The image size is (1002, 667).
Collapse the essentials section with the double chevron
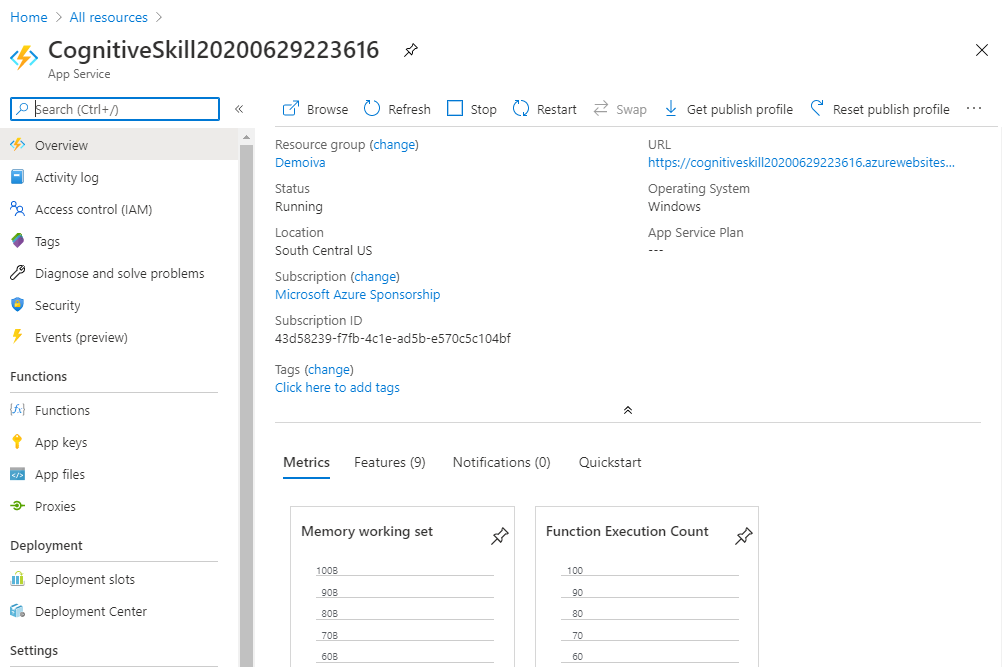click(628, 410)
